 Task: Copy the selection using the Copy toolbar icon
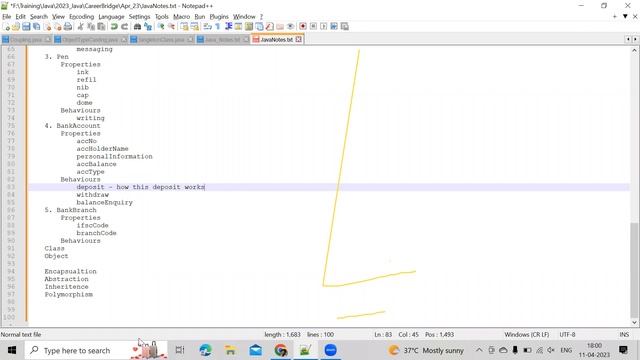(91, 27)
